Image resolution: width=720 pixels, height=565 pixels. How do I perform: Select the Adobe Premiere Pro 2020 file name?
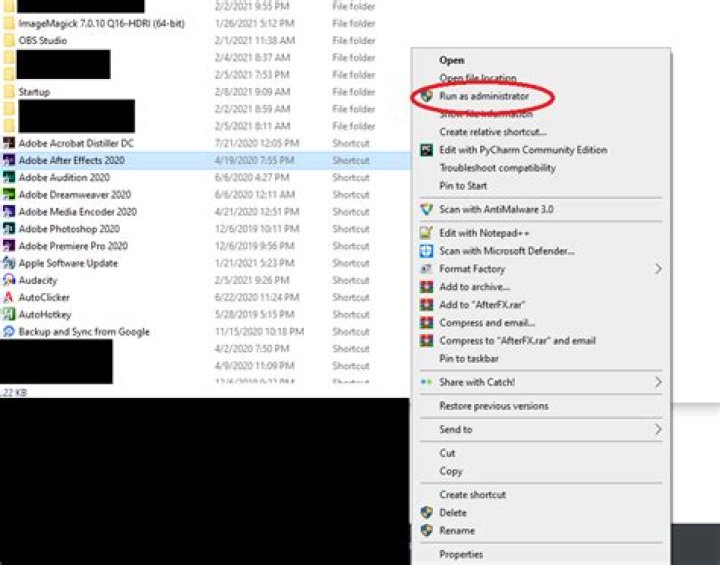(73, 246)
